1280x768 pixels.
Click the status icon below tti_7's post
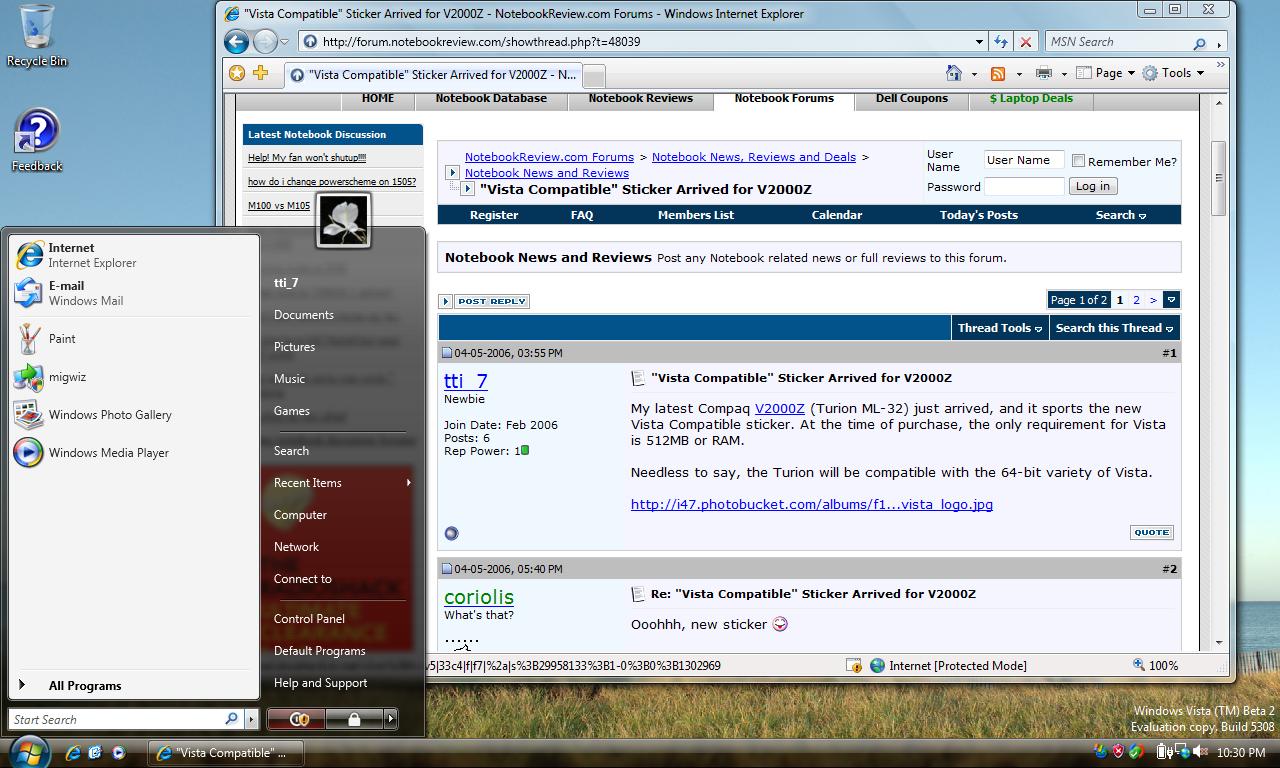coord(451,533)
